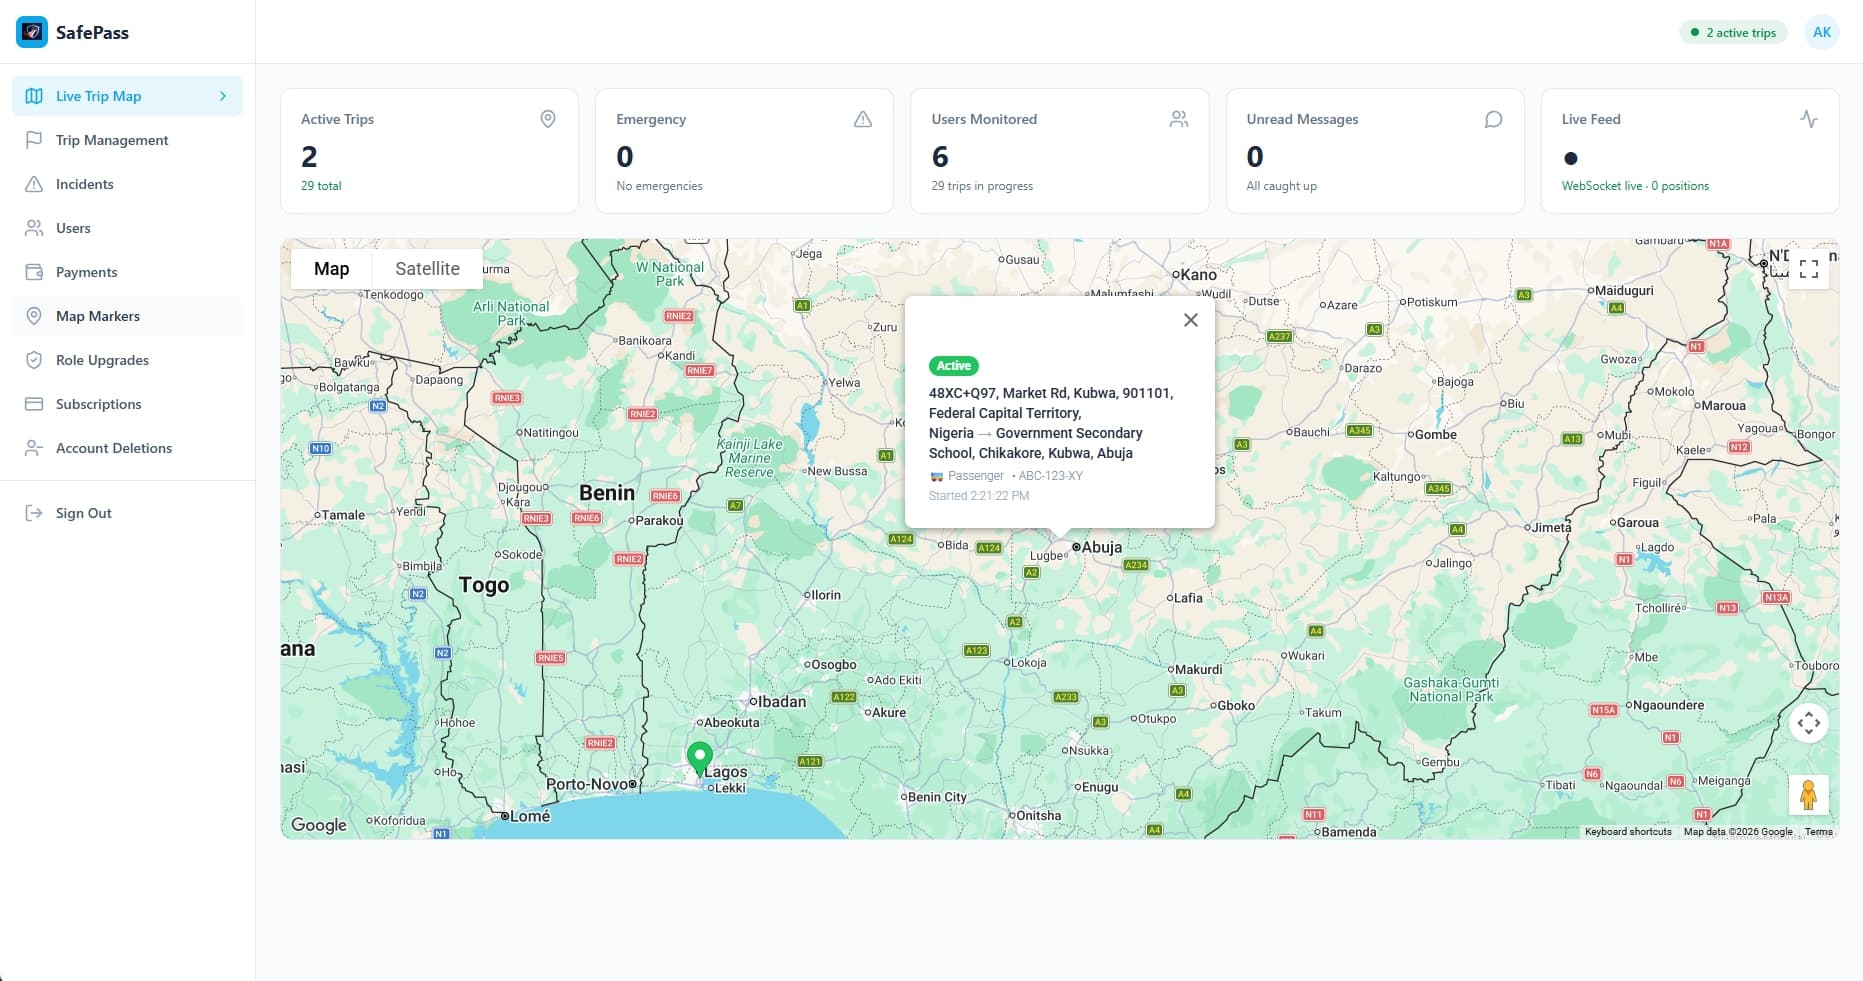
Task: Open Trip Management in the sidebar
Action: (127, 140)
